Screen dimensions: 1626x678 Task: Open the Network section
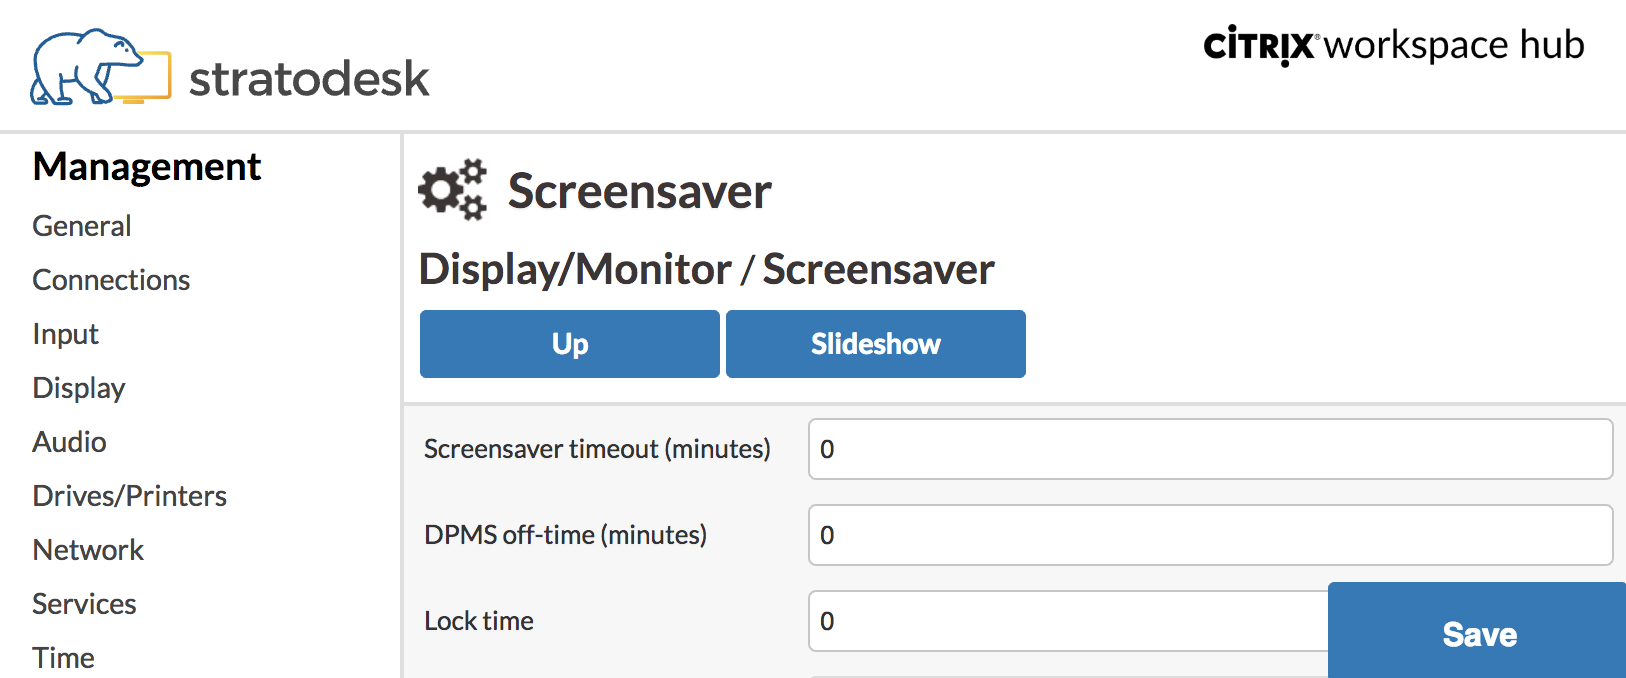(88, 550)
